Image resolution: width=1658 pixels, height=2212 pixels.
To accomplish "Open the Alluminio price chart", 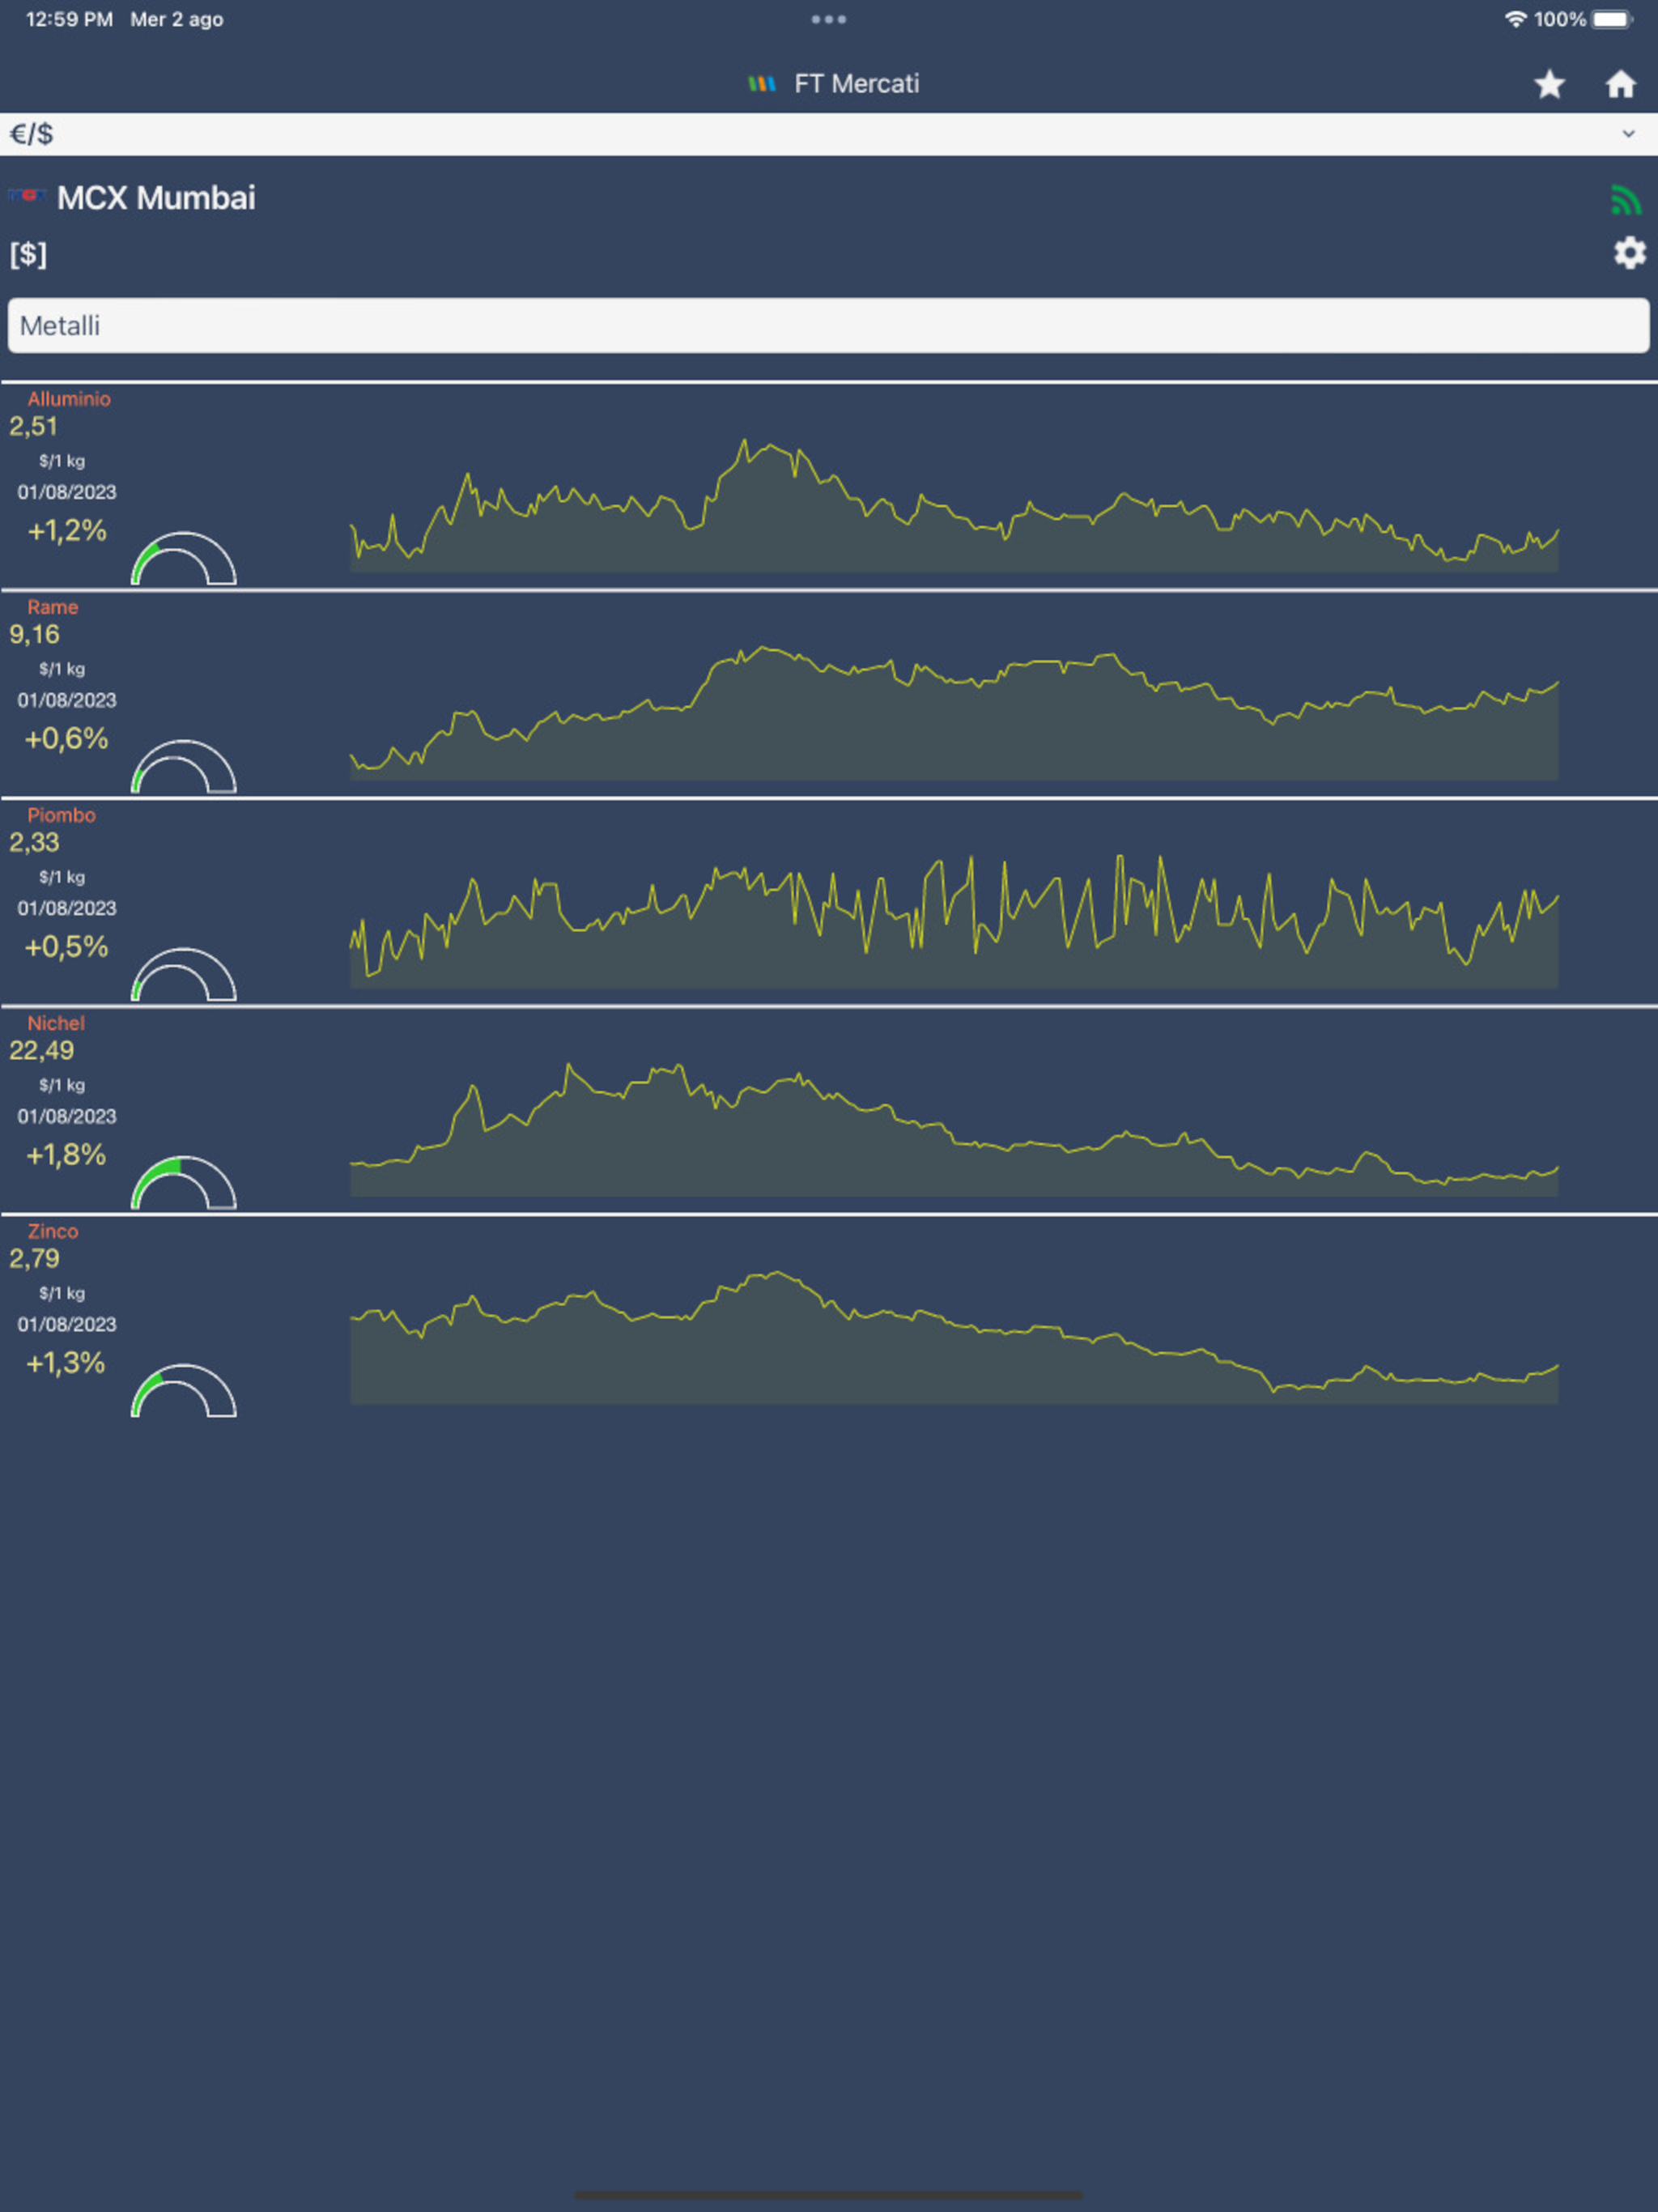I will click(954, 505).
